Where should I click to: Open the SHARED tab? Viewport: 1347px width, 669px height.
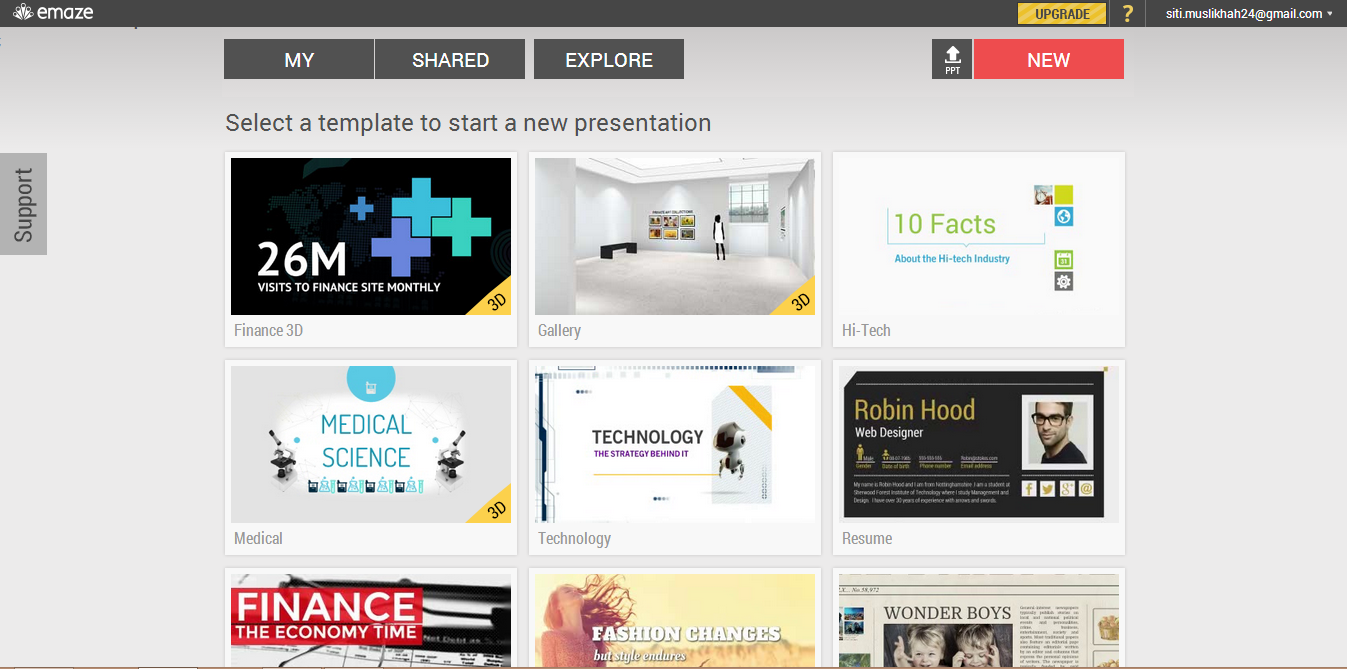click(x=450, y=59)
